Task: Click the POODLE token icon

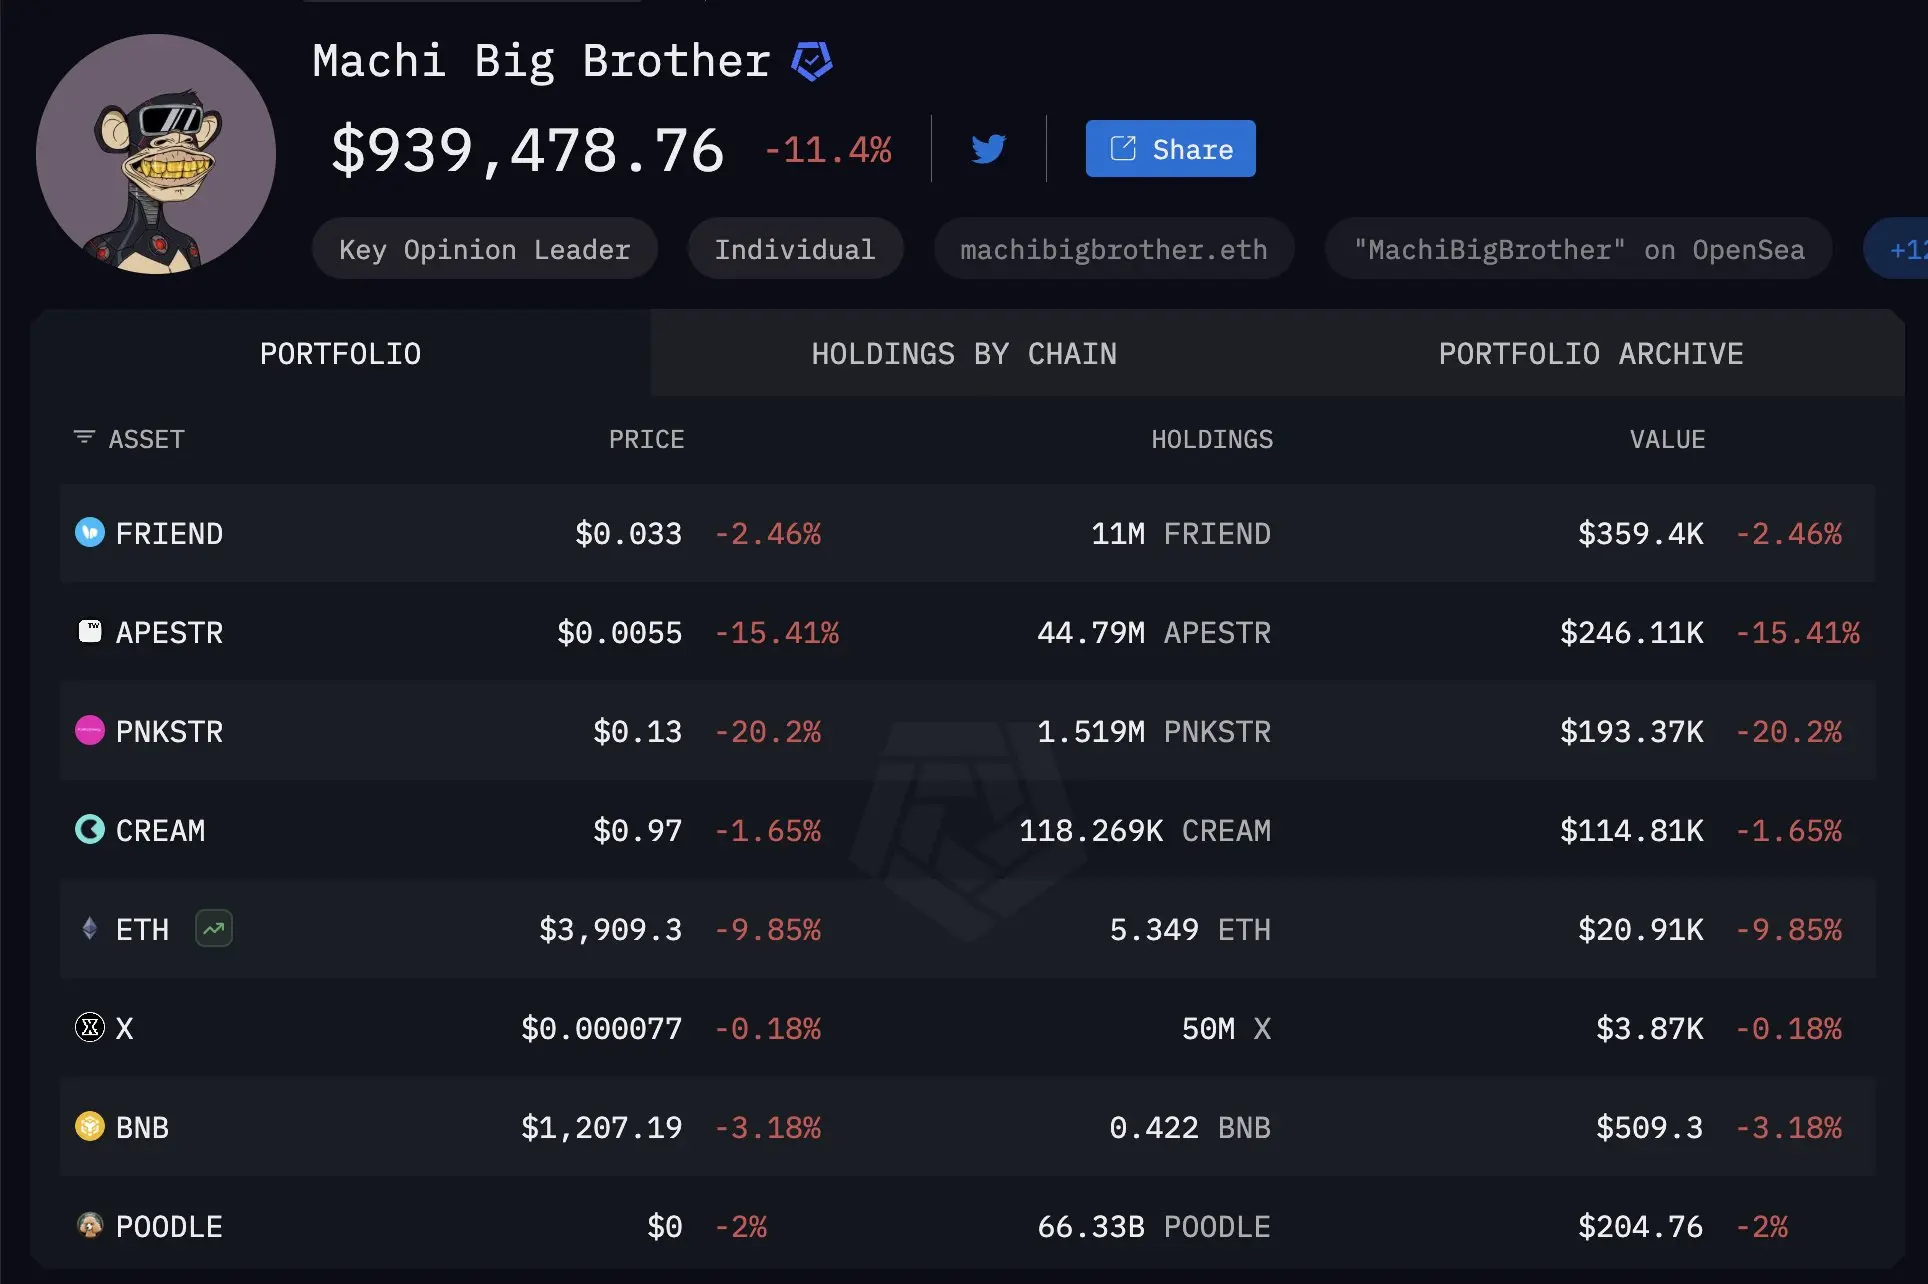Action: coord(90,1225)
